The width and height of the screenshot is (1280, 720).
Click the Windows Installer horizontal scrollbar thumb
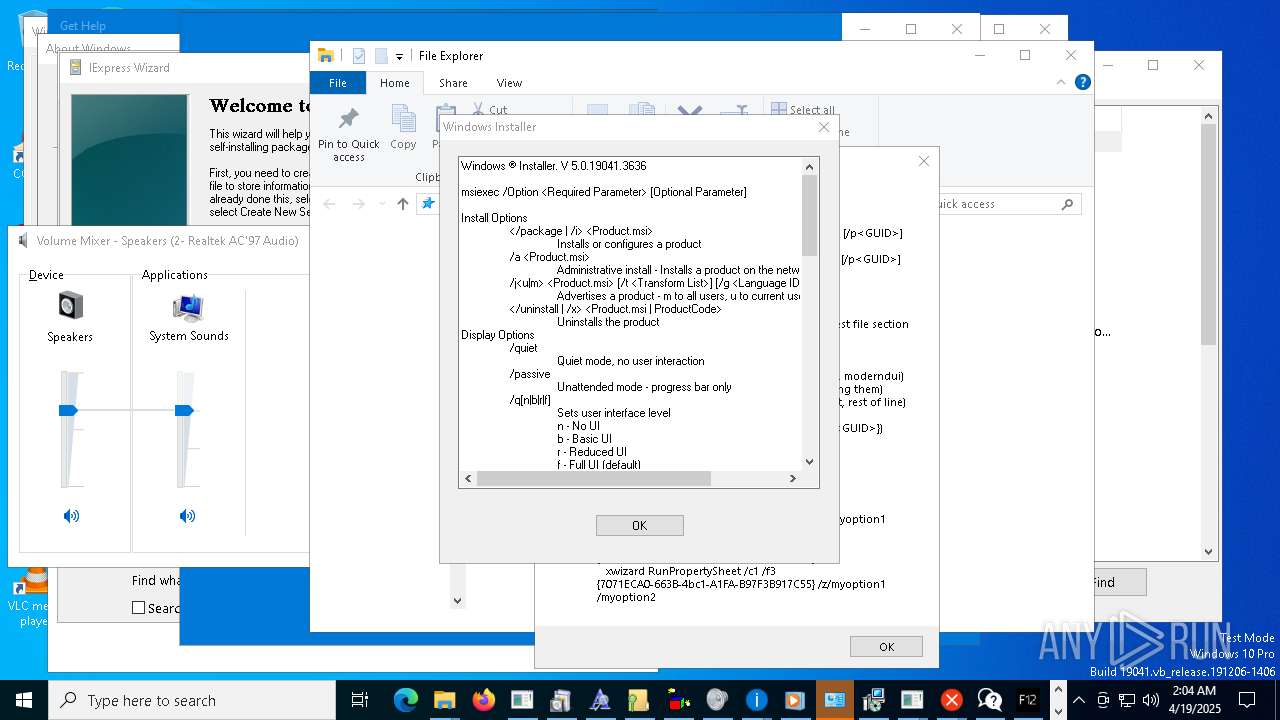tap(594, 479)
